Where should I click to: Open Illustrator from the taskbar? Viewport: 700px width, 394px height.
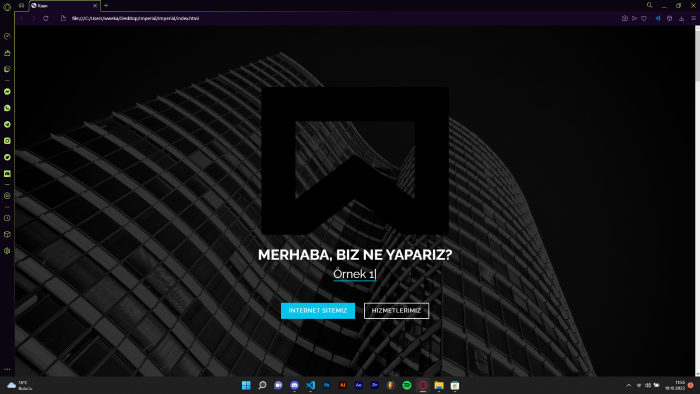[342, 385]
